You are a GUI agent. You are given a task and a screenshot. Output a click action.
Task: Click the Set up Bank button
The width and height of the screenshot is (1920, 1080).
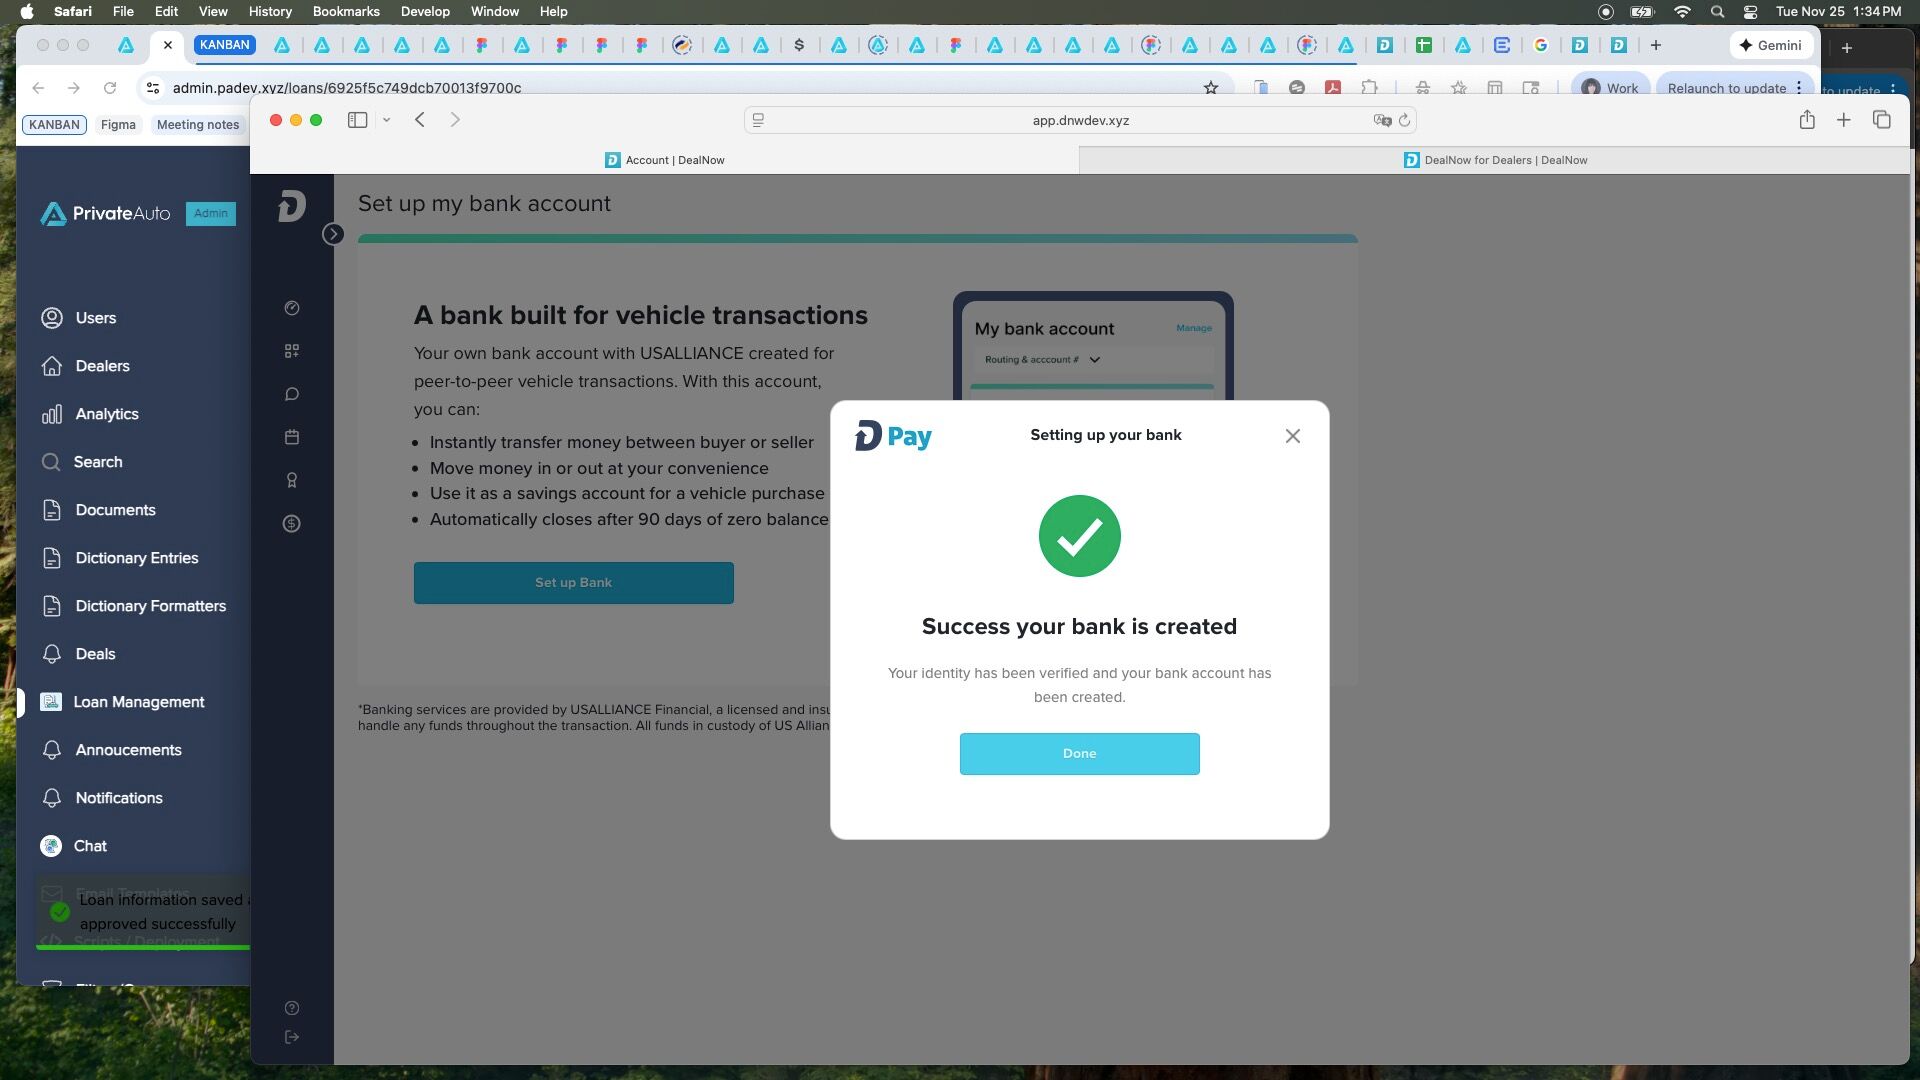pyautogui.click(x=573, y=583)
